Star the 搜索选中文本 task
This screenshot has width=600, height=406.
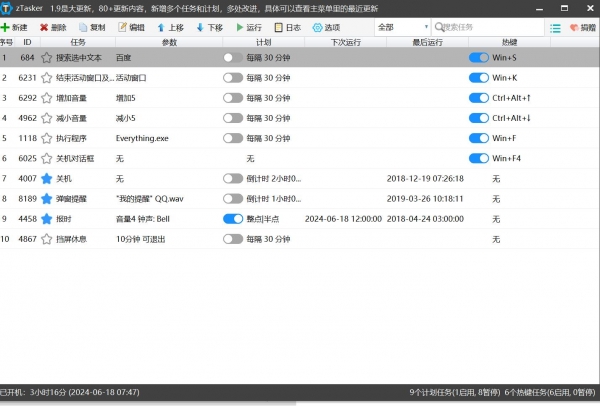pyautogui.click(x=47, y=58)
